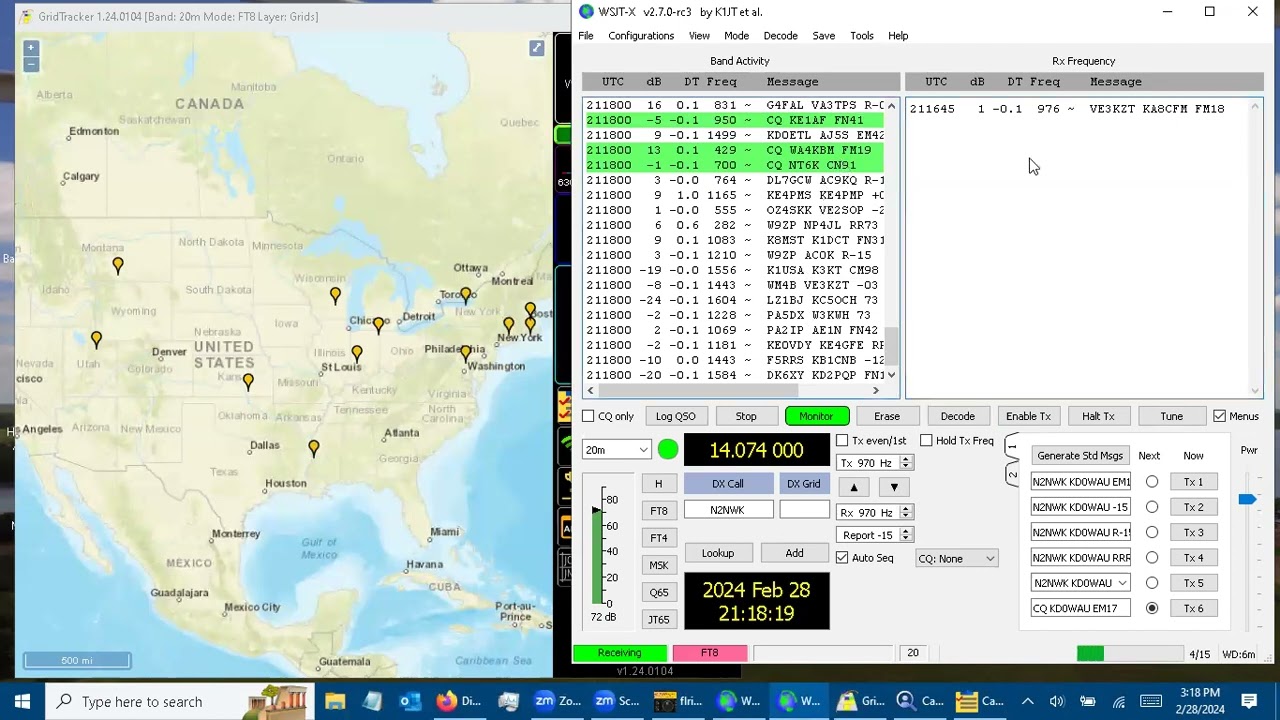Select the map pin near Toronto
Screen dimensions: 1280x720
466,294
